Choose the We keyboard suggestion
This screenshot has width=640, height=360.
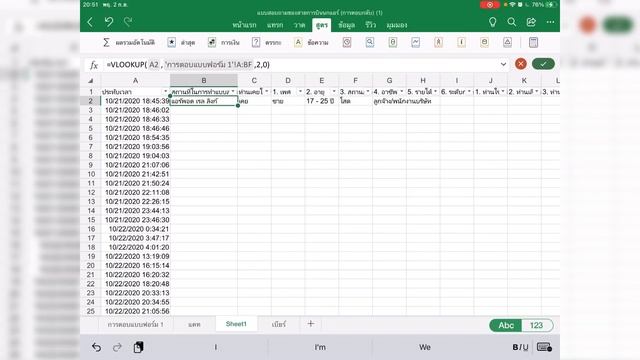pyautogui.click(x=424, y=347)
